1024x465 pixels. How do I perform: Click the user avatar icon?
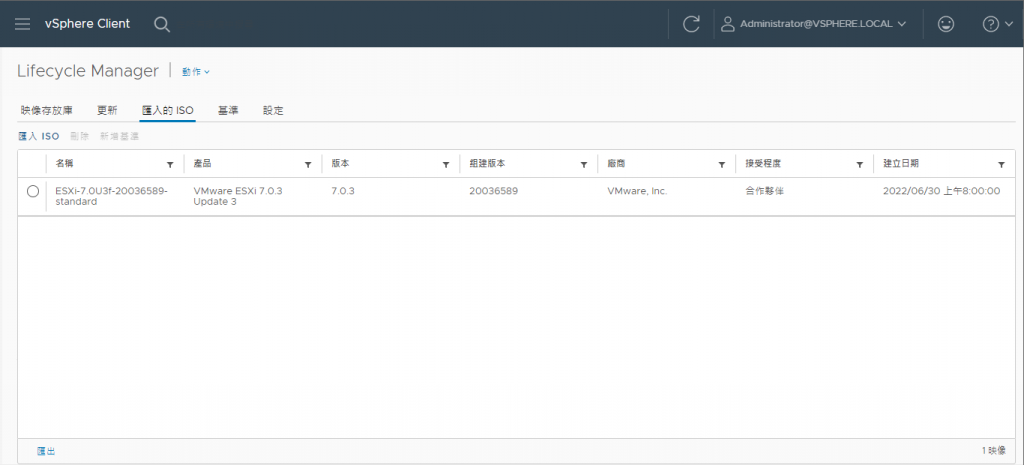click(x=727, y=24)
